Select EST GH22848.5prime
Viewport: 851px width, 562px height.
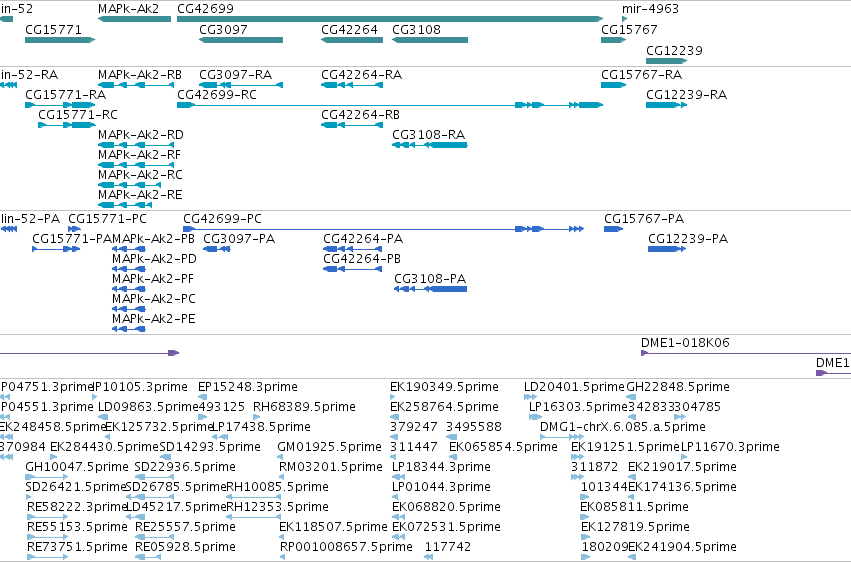tap(631, 397)
